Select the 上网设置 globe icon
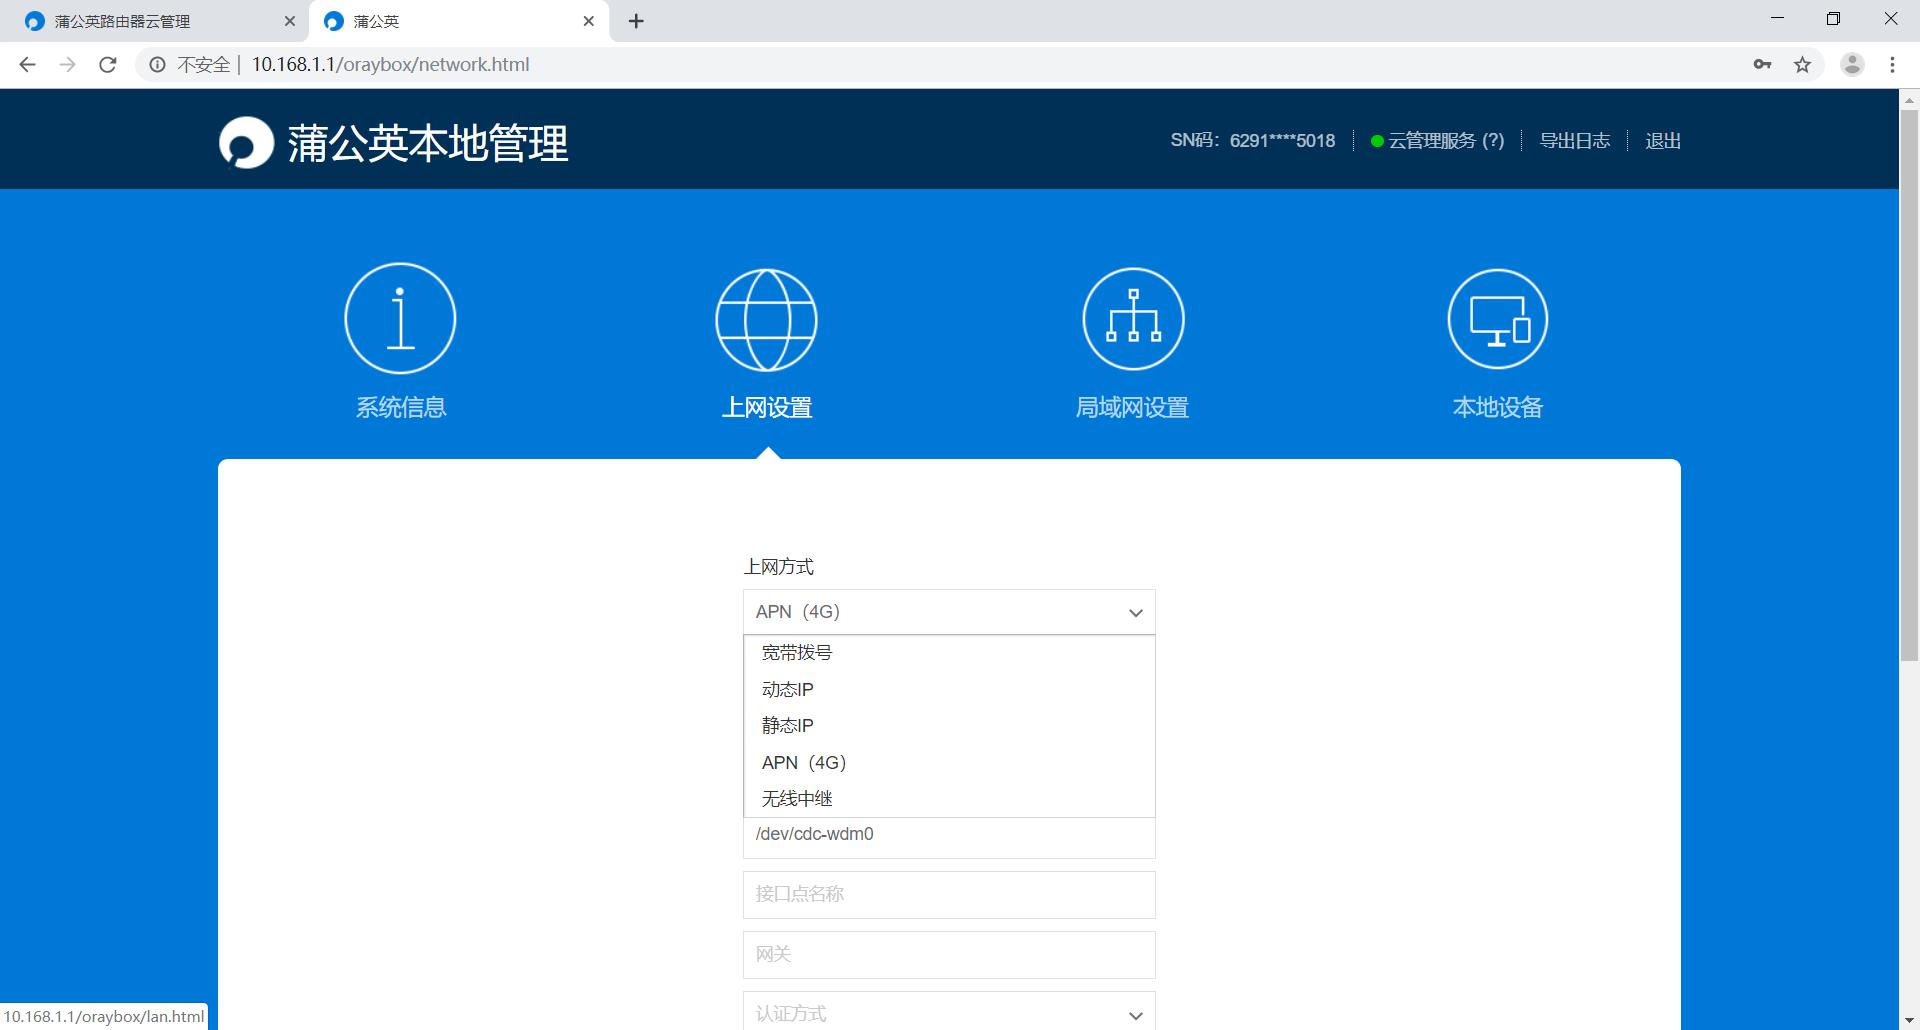This screenshot has height=1030, width=1920. tap(766, 320)
